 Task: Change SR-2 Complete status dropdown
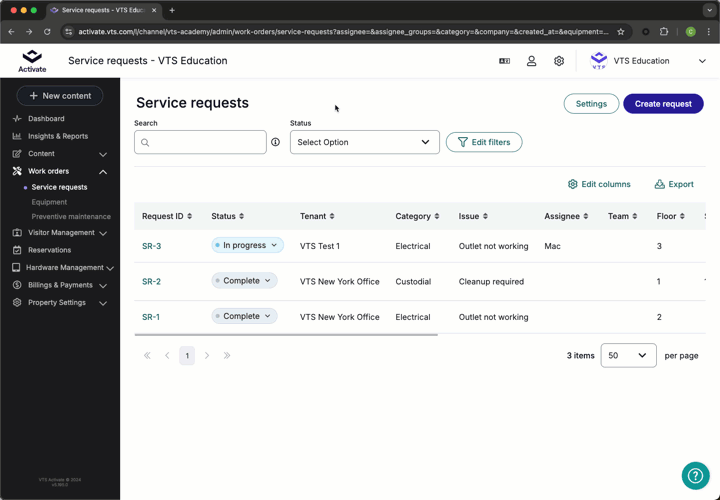[x=244, y=281]
